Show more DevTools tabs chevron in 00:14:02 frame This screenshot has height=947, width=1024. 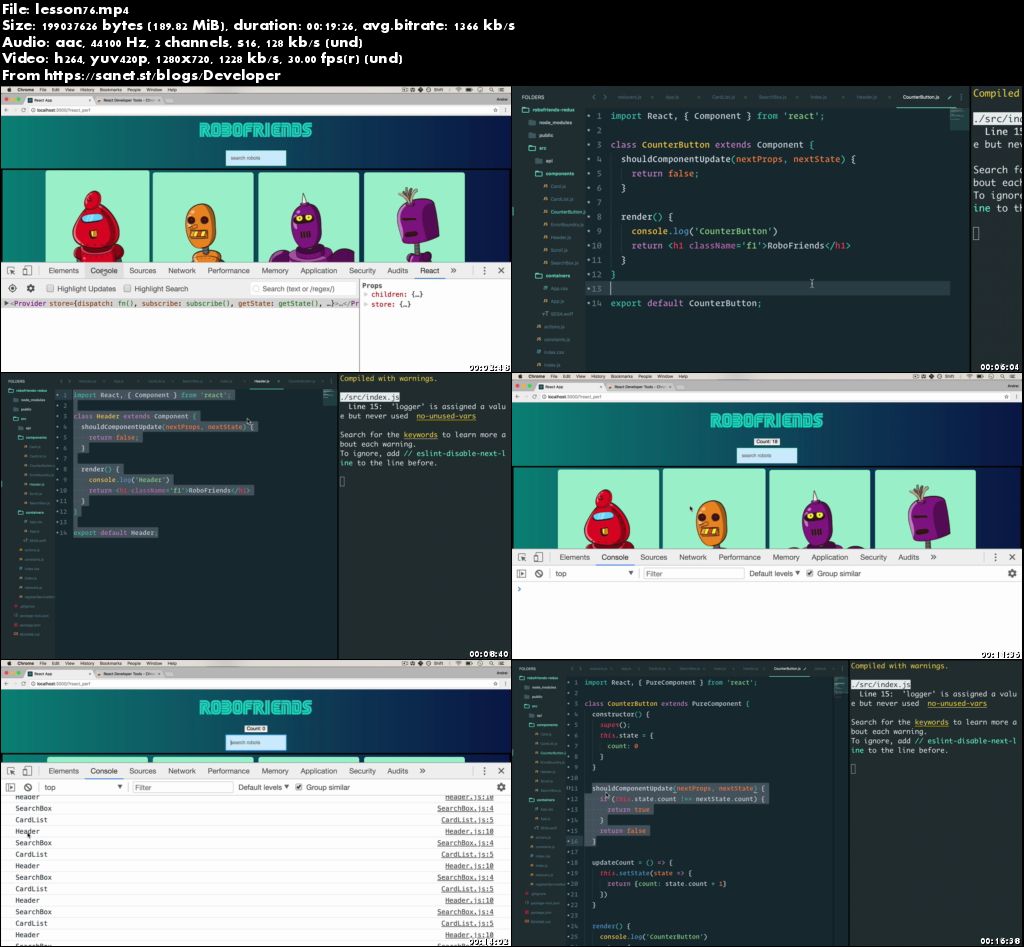click(423, 771)
